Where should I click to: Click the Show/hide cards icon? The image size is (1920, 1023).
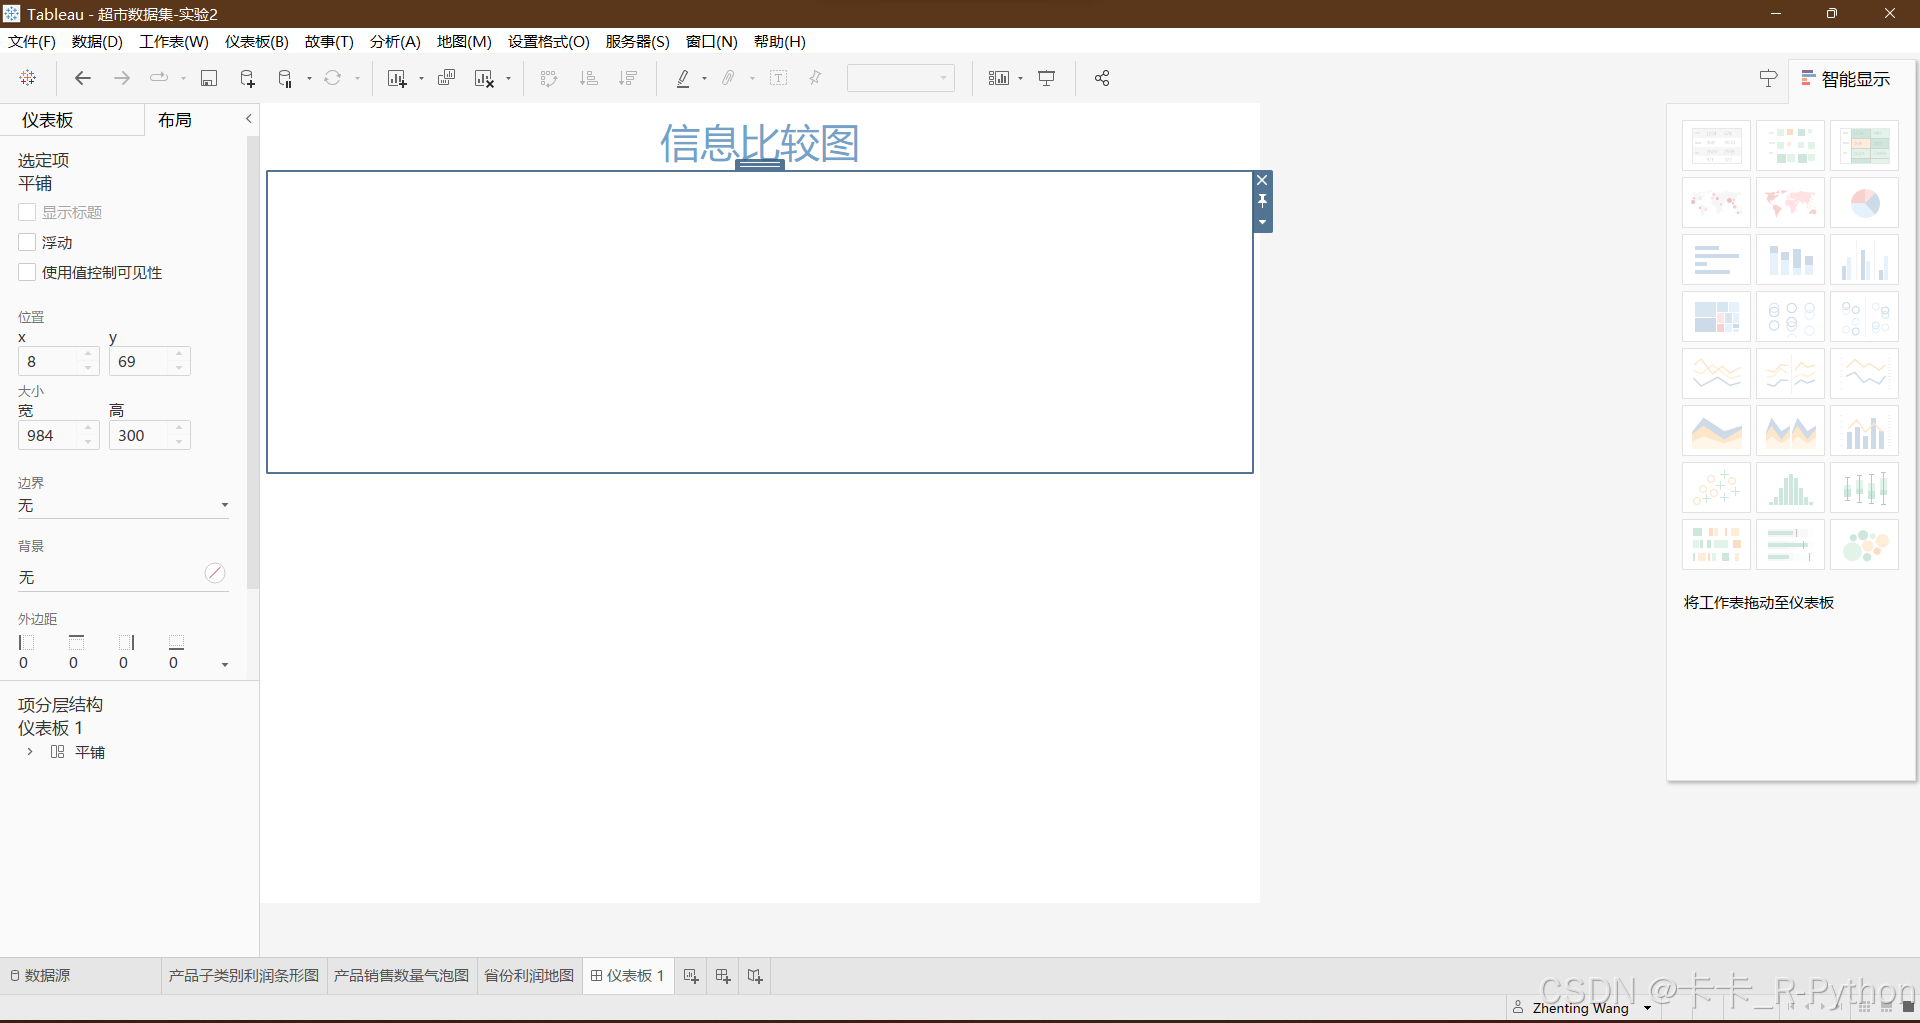tap(998, 78)
